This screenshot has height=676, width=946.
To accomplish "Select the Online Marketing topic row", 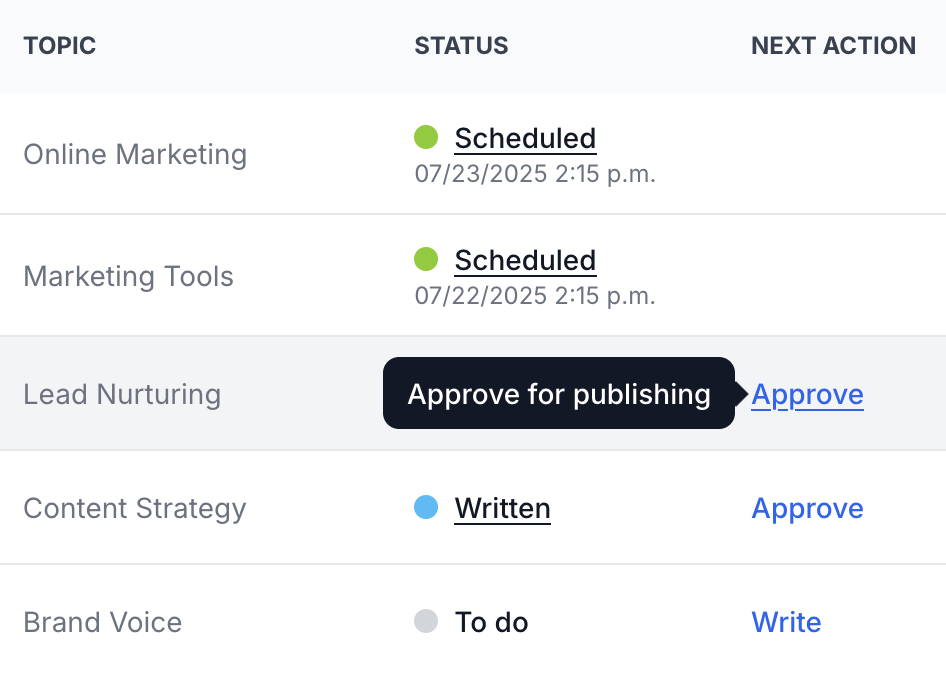I will pos(135,154).
